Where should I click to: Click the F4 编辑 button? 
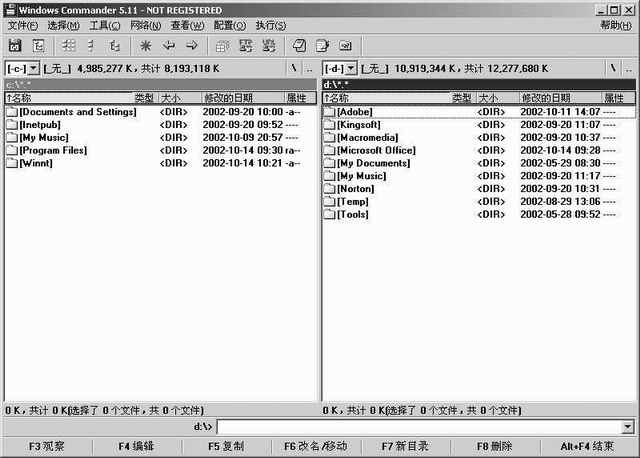tap(136, 447)
